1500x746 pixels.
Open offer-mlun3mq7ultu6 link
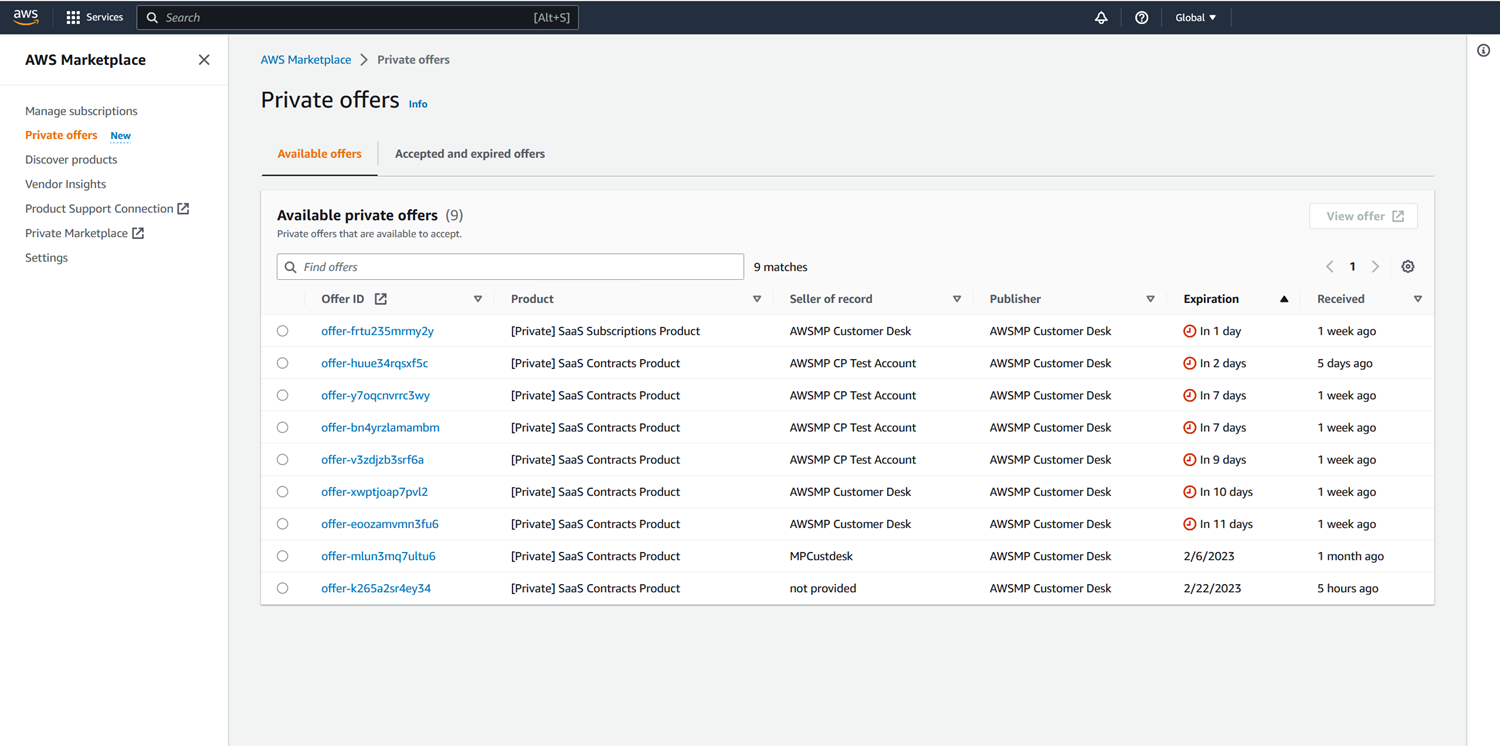[x=378, y=556]
